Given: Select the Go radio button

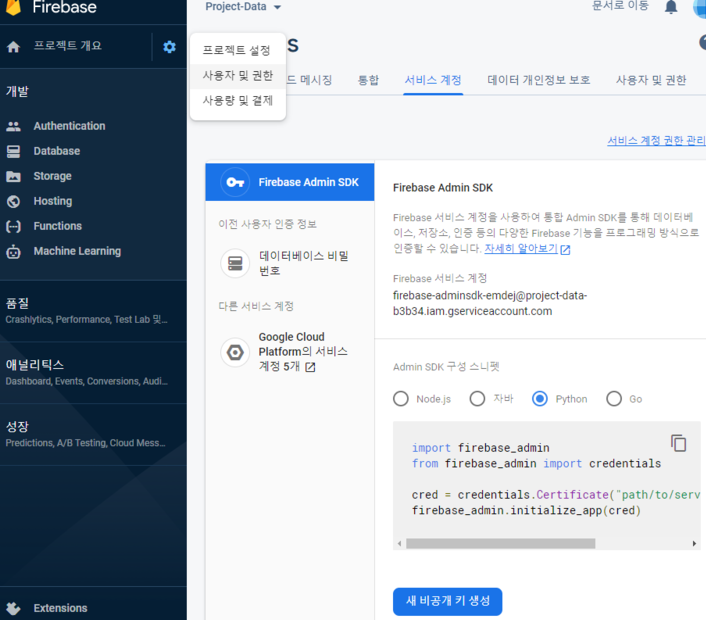Looking at the screenshot, I should point(614,398).
